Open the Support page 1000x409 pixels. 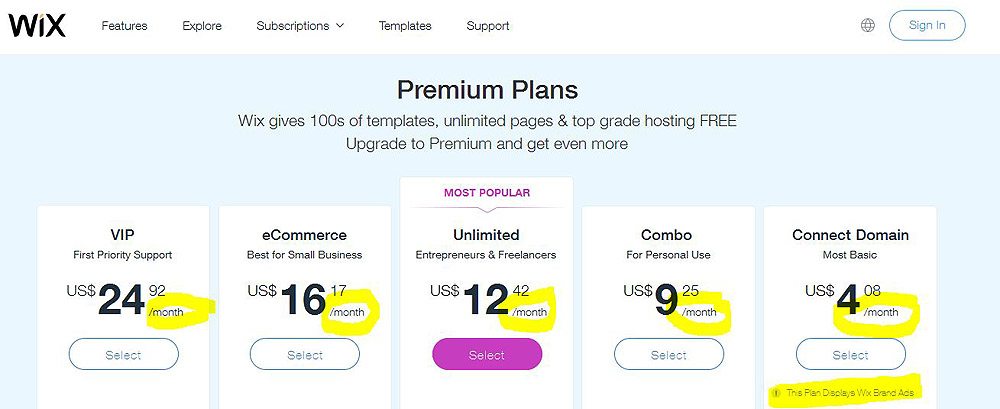coord(488,26)
